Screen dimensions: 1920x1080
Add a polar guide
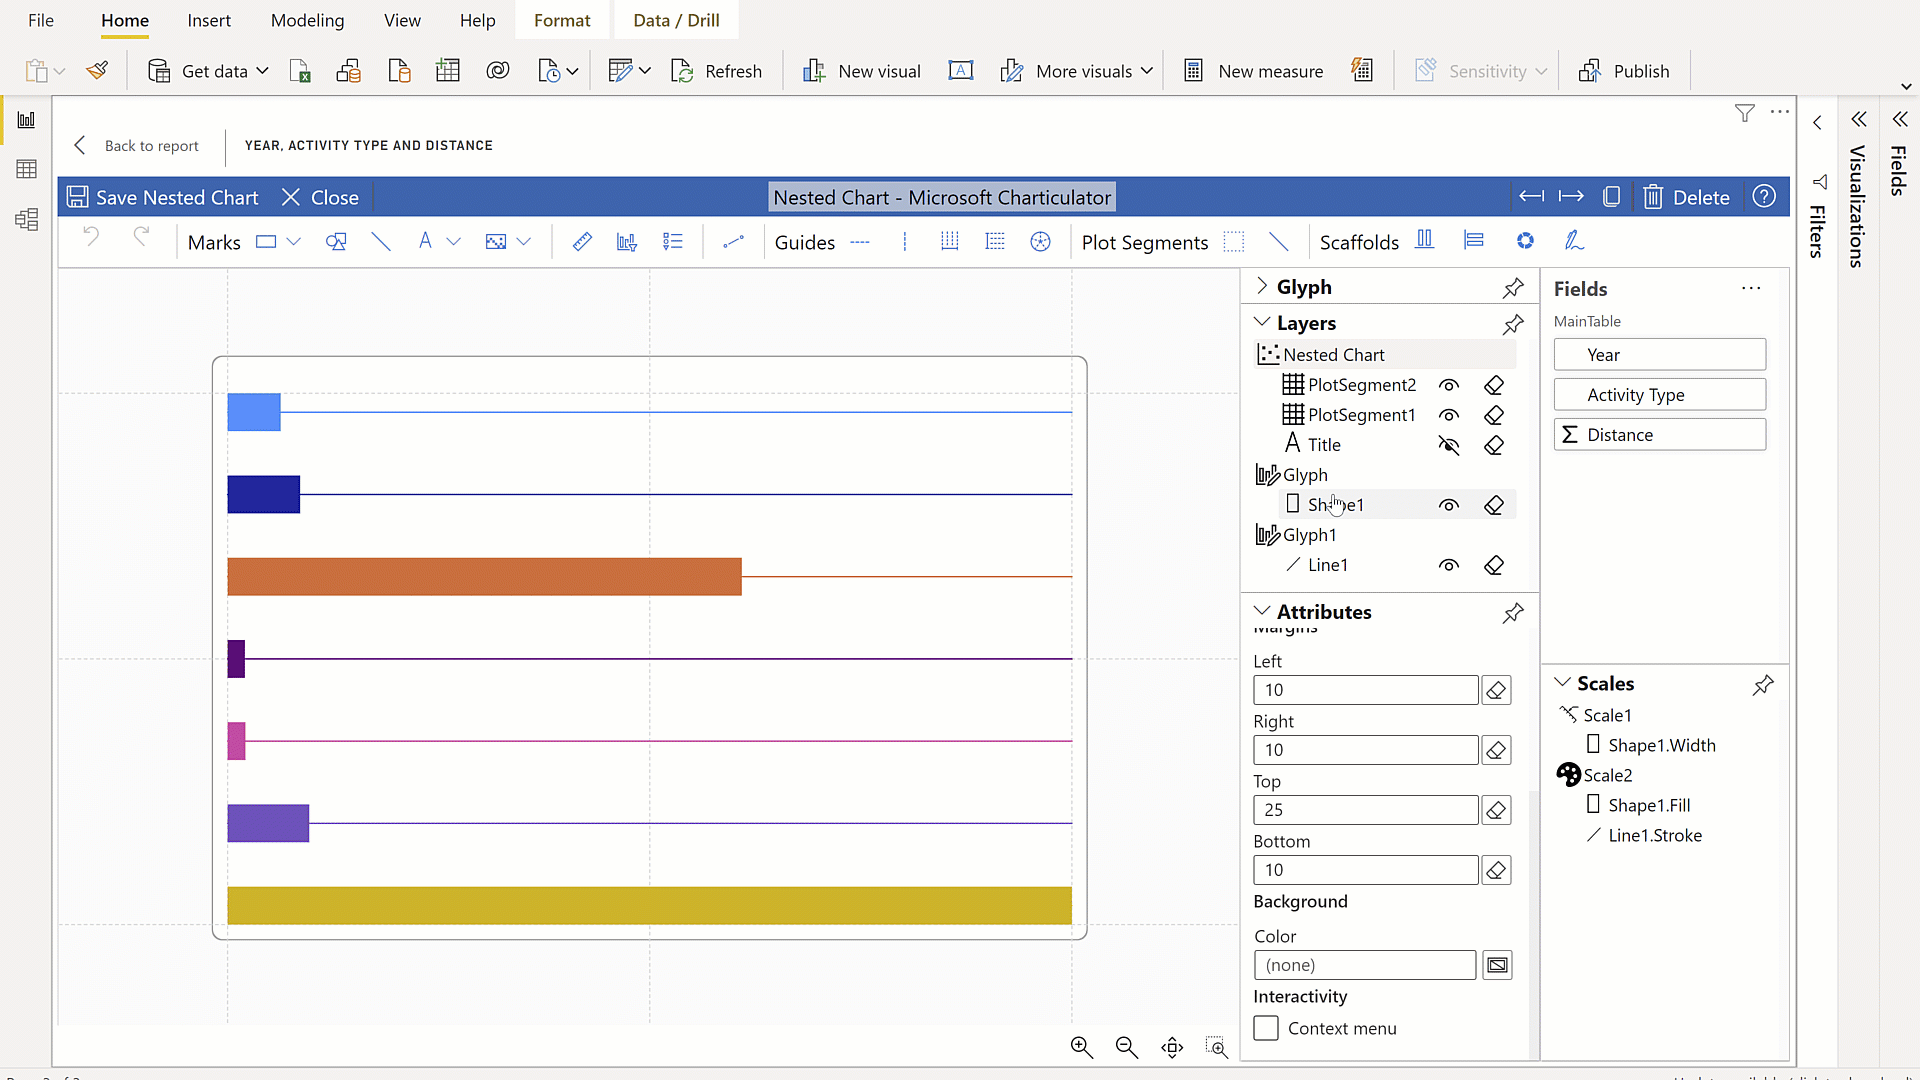(1040, 242)
